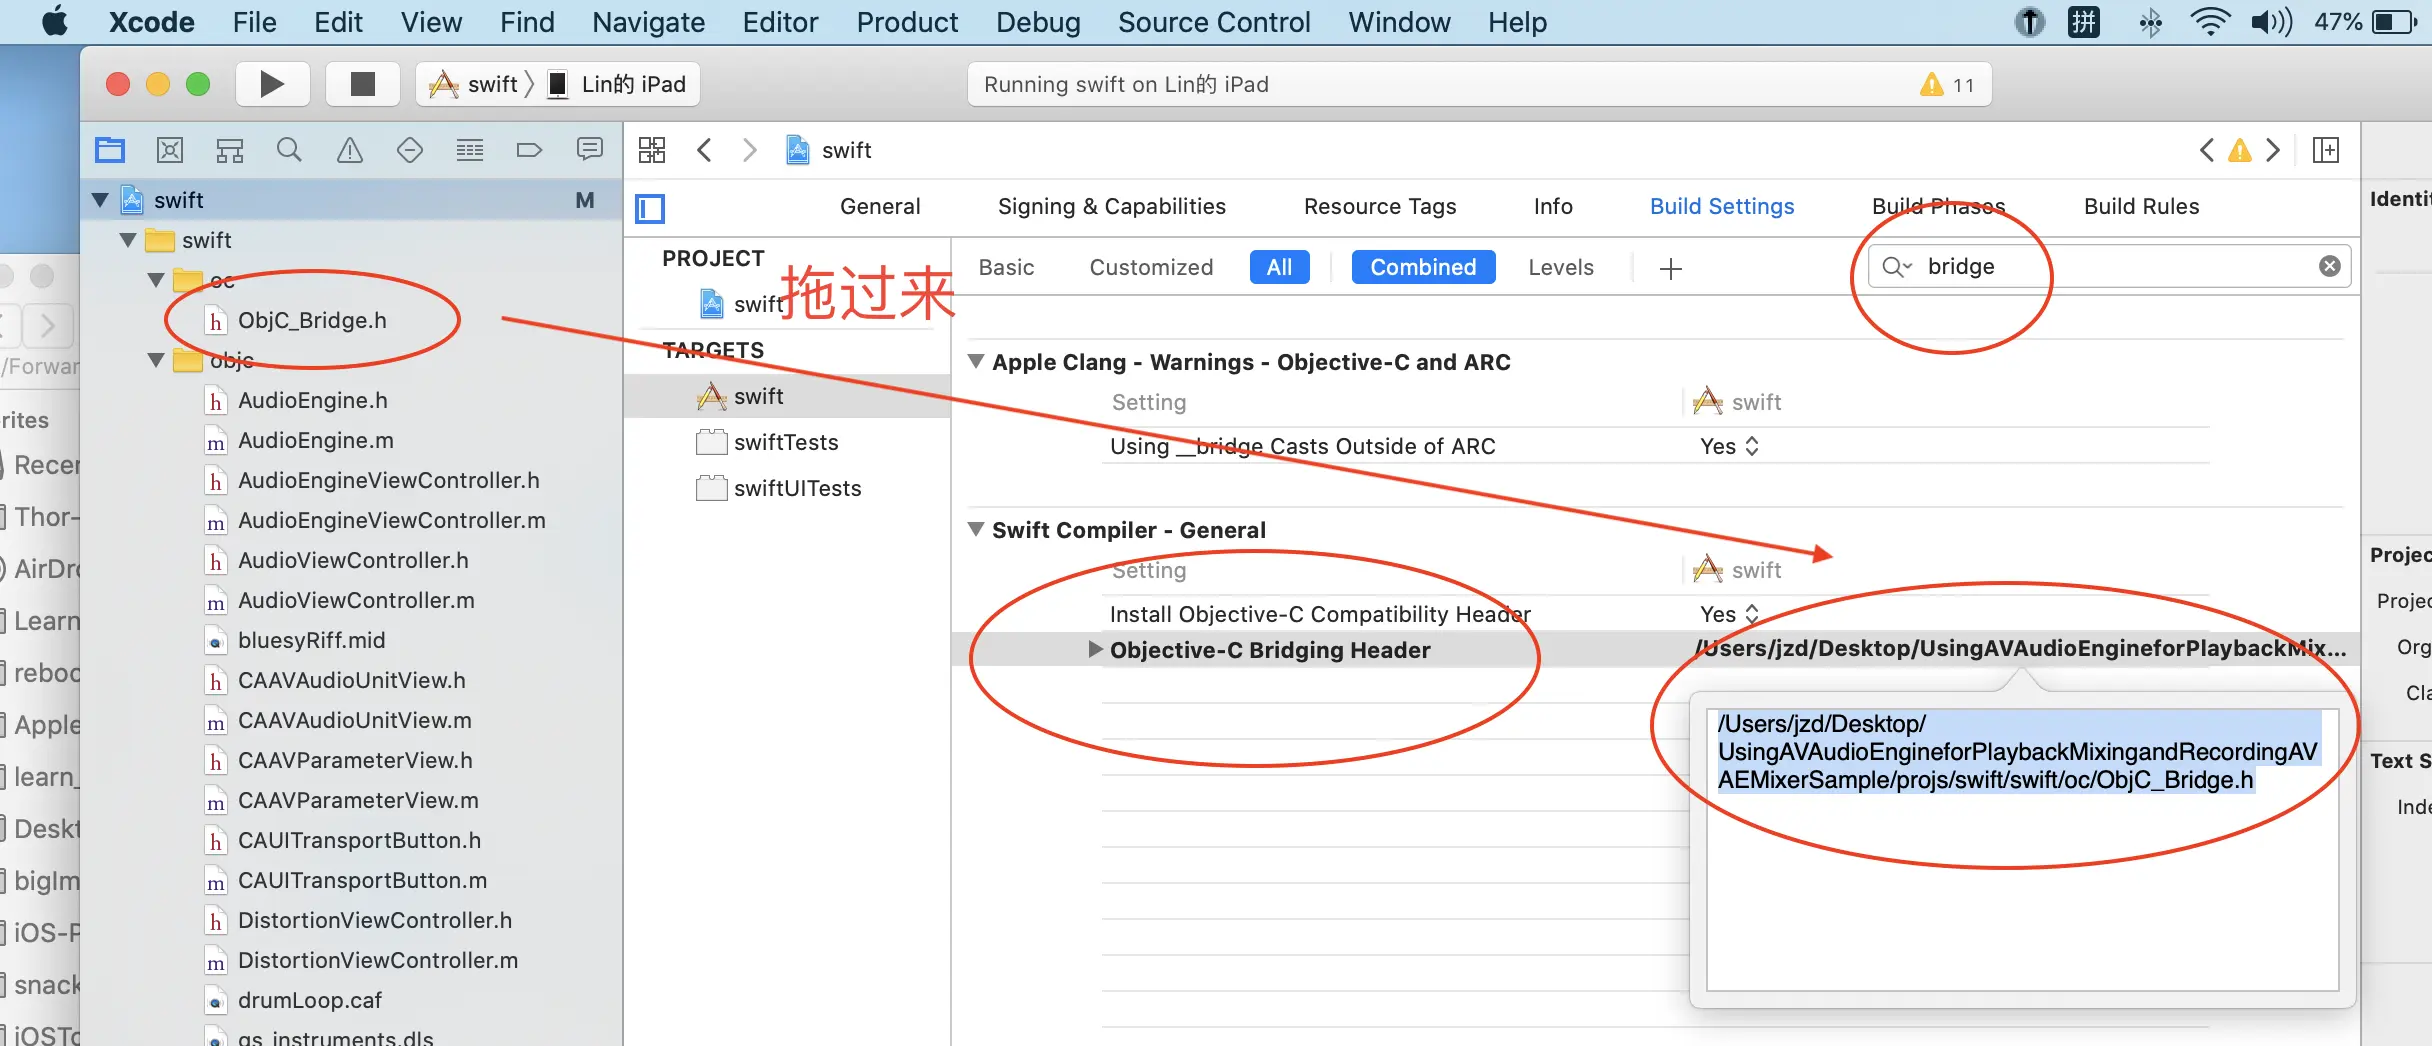Viewport: 2432px width, 1046px height.
Task: Select ObjC_Bridge.h in the navigator
Action: coord(312,320)
